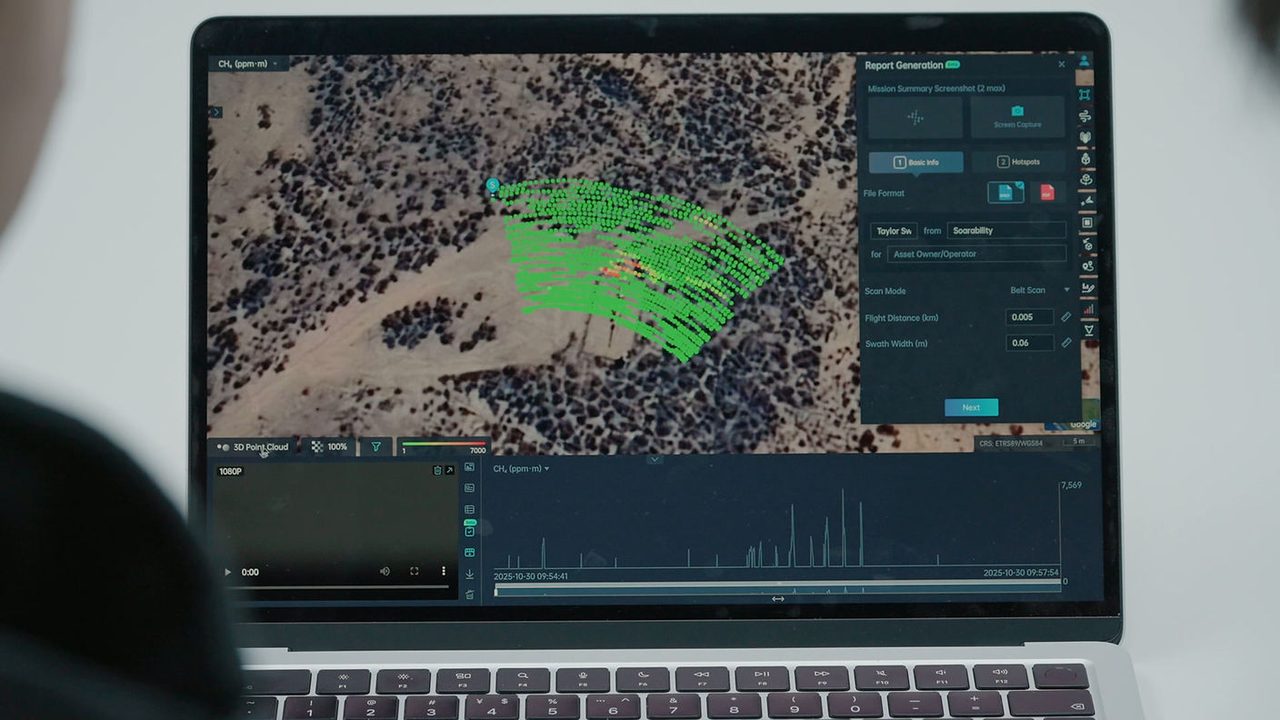
Task: Select the PDF file format
Action: click(1047, 192)
